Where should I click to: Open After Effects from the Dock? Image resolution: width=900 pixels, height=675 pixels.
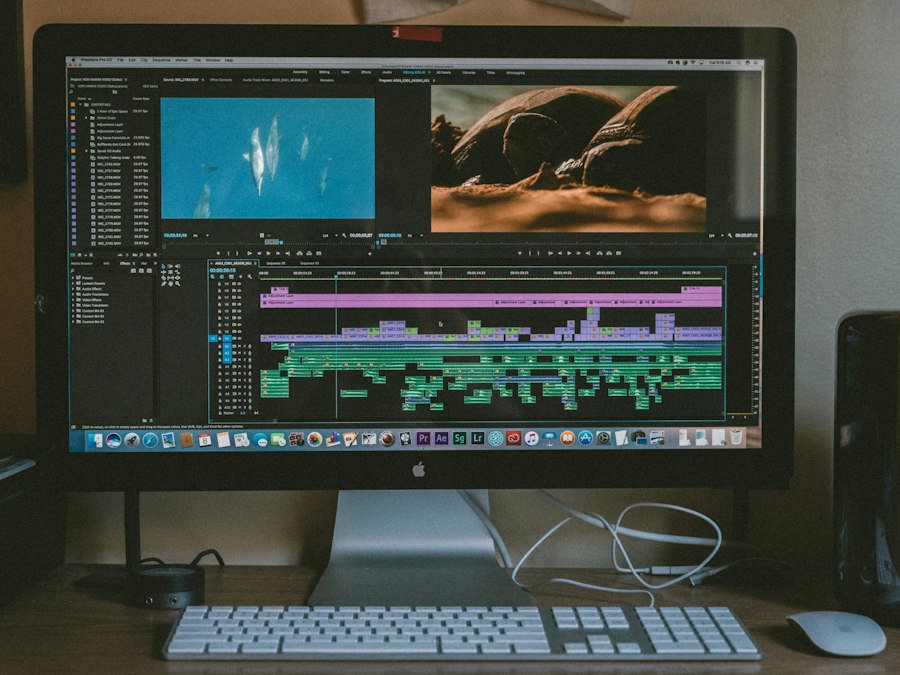(441, 439)
